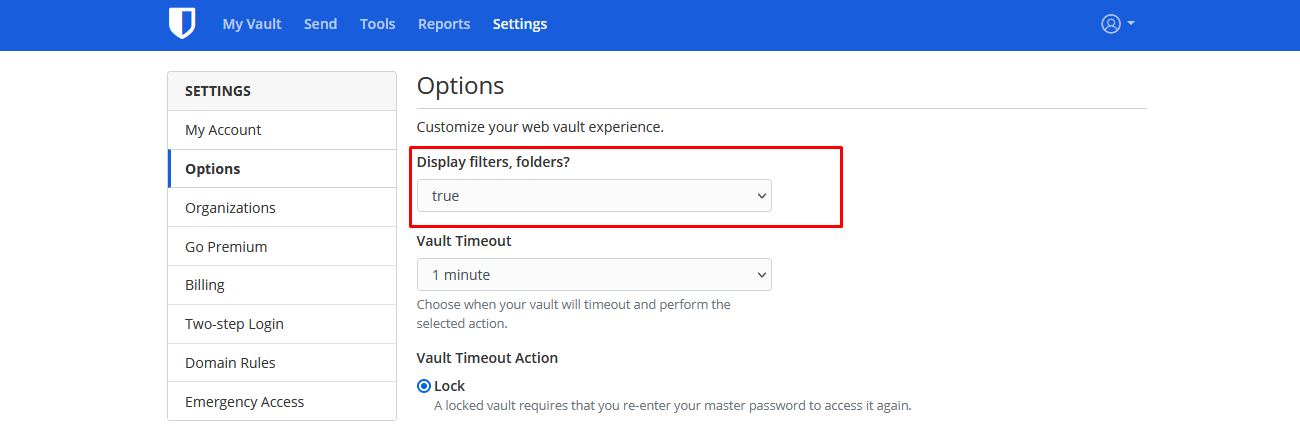The width and height of the screenshot is (1300, 433).
Task: Expand the Vault Timeout dropdown
Action: 594,275
